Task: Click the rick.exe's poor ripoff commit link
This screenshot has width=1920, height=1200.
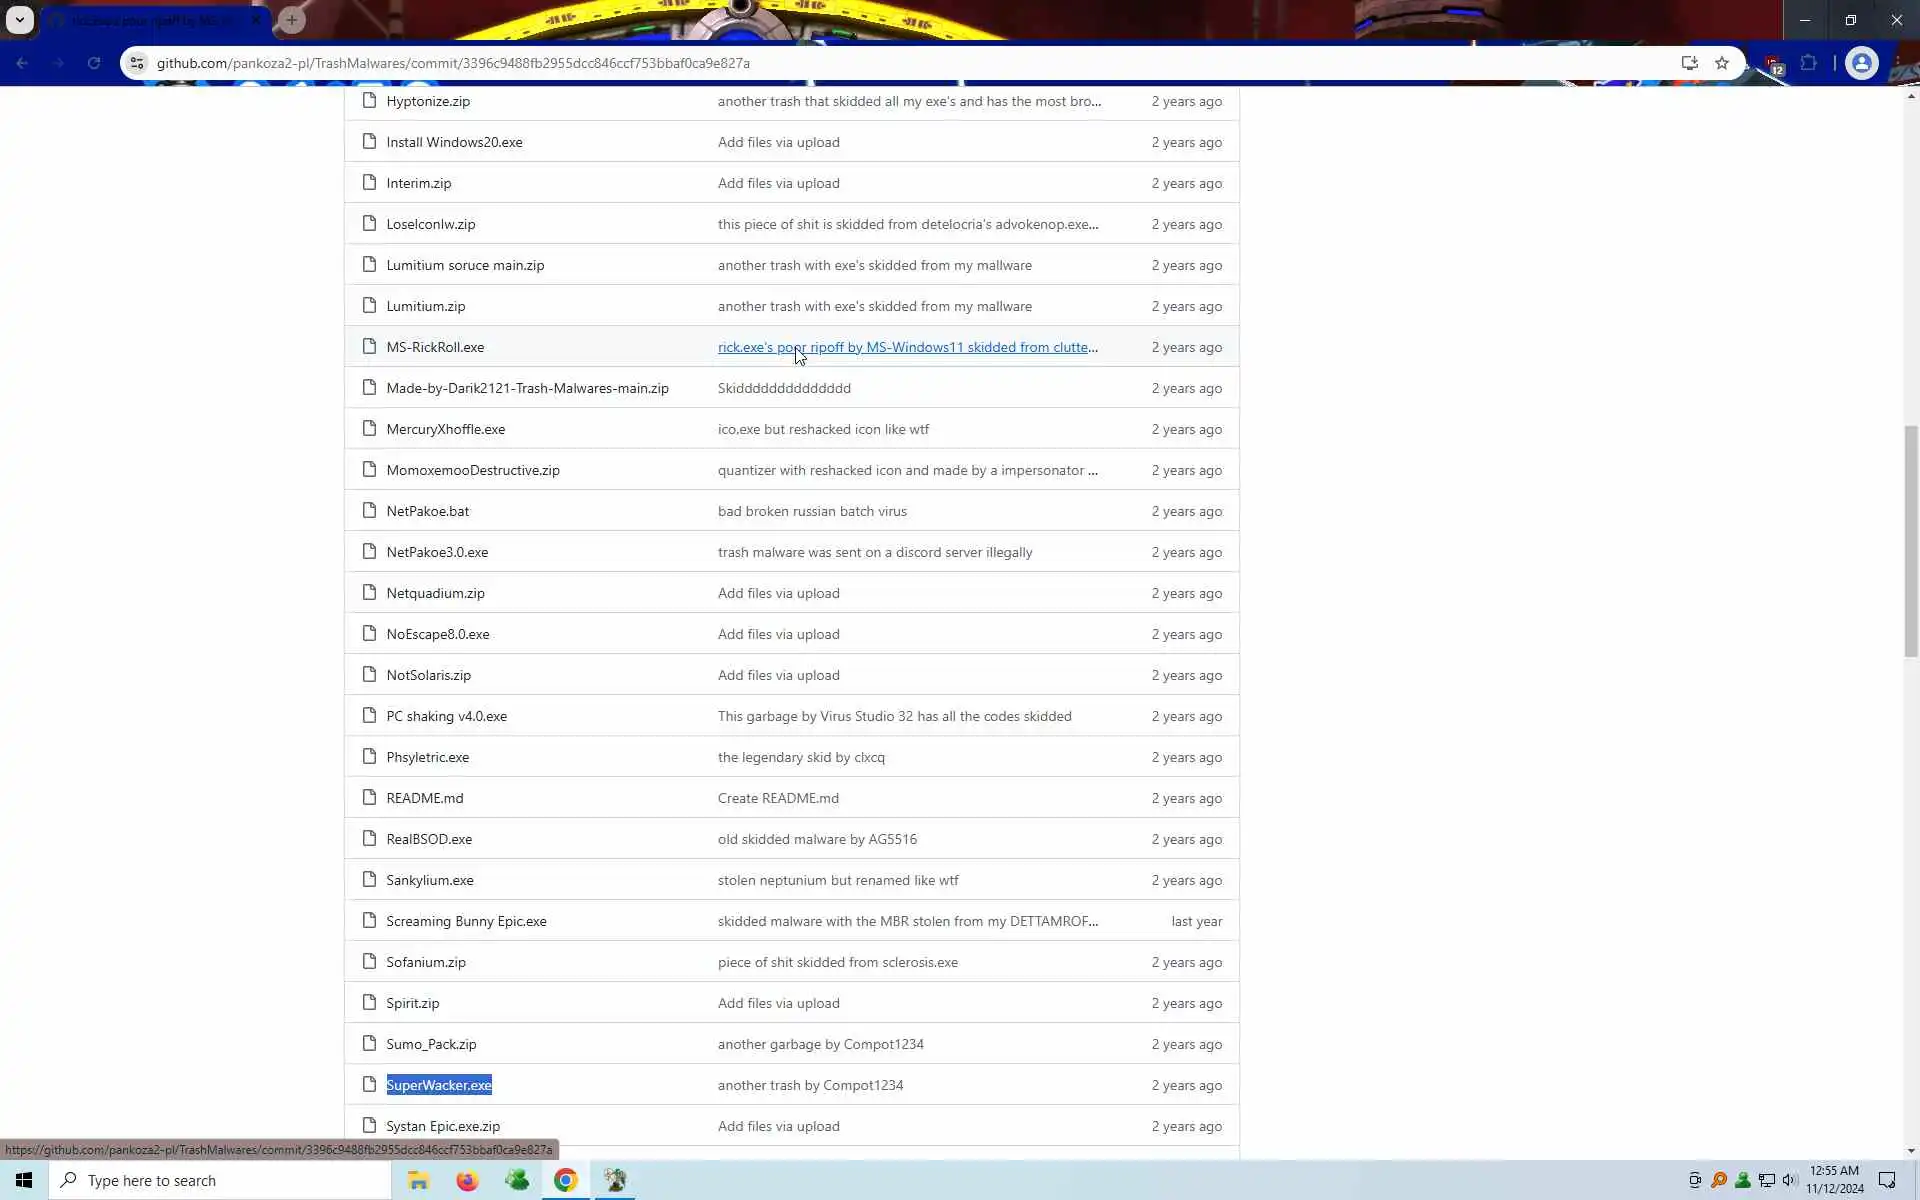Action: click(906, 347)
